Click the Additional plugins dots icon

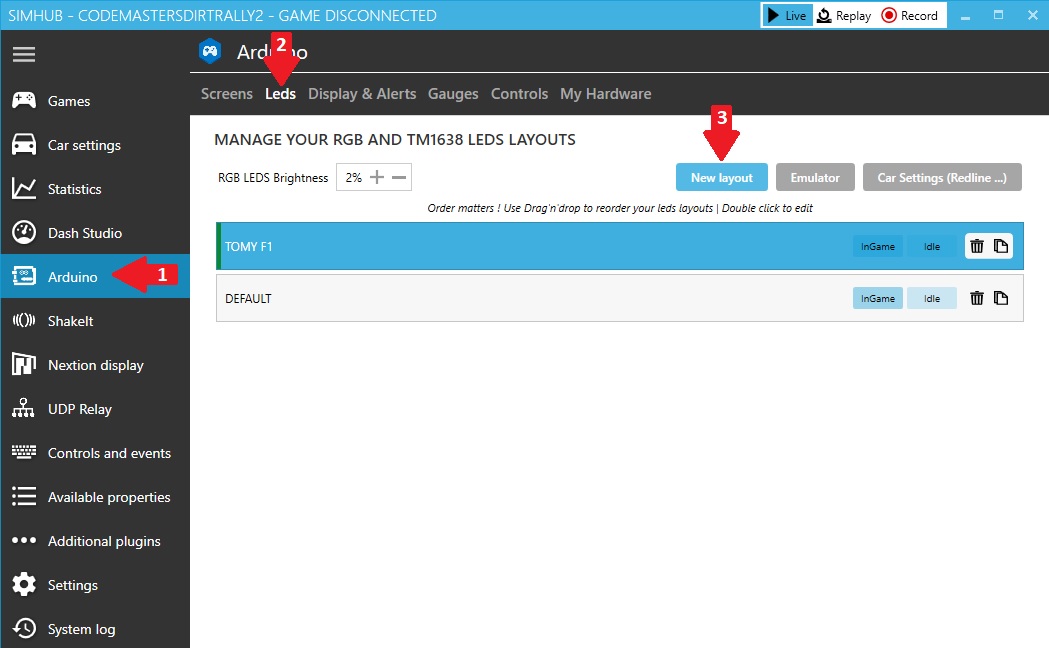[23, 540]
